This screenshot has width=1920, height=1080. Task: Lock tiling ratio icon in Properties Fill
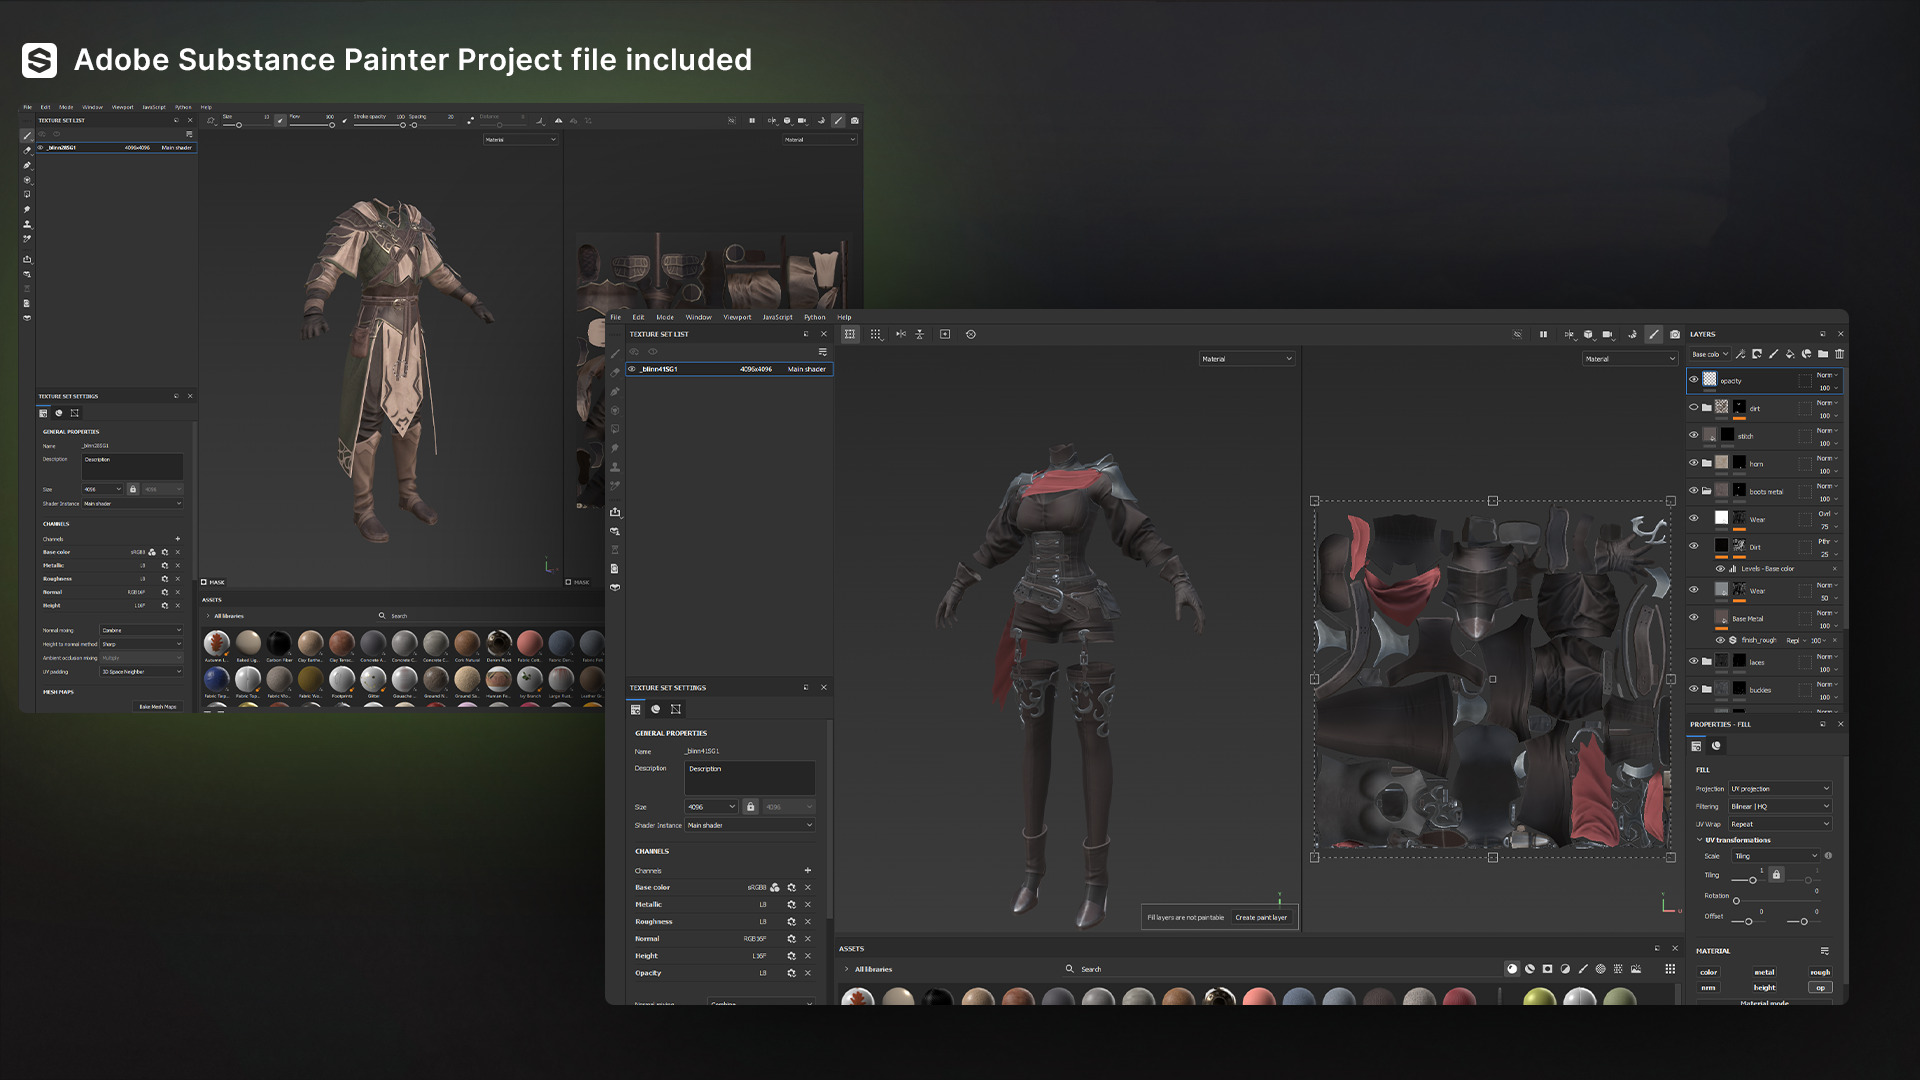[1776, 874]
